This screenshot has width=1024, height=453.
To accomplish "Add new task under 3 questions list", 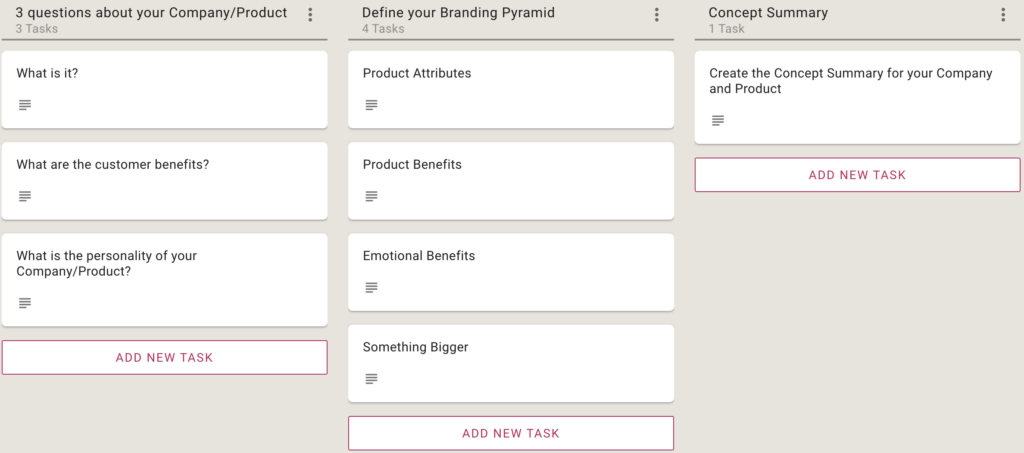I will coord(165,358).
